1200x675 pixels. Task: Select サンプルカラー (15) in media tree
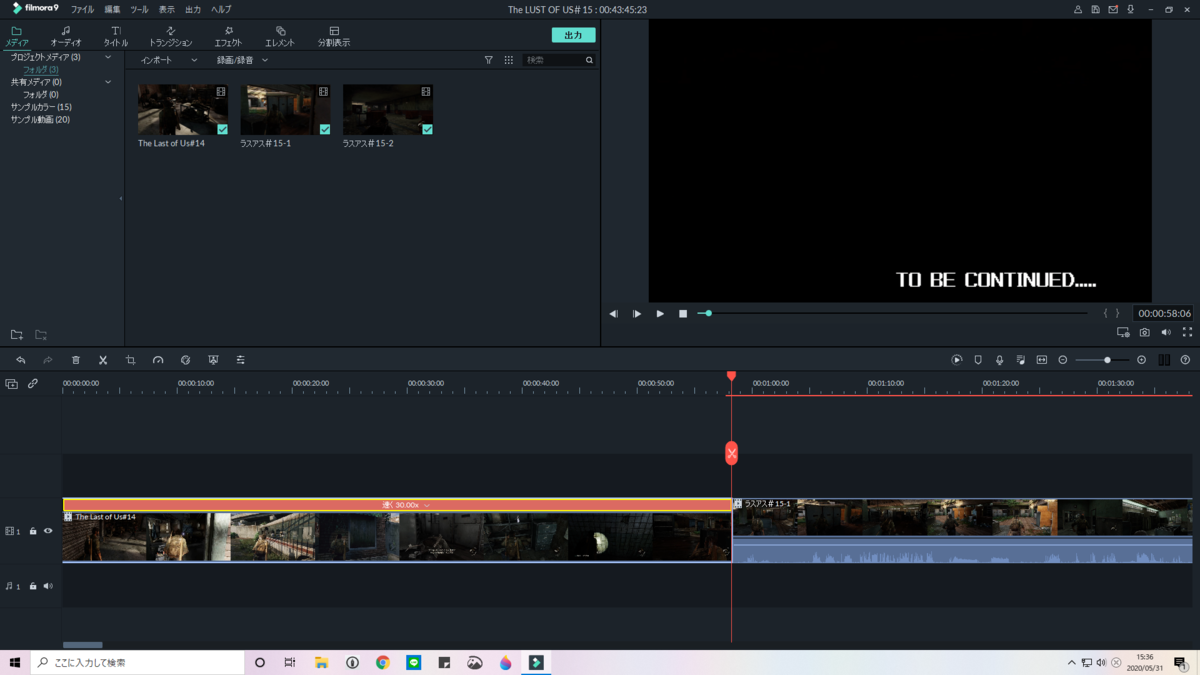(x=41, y=107)
